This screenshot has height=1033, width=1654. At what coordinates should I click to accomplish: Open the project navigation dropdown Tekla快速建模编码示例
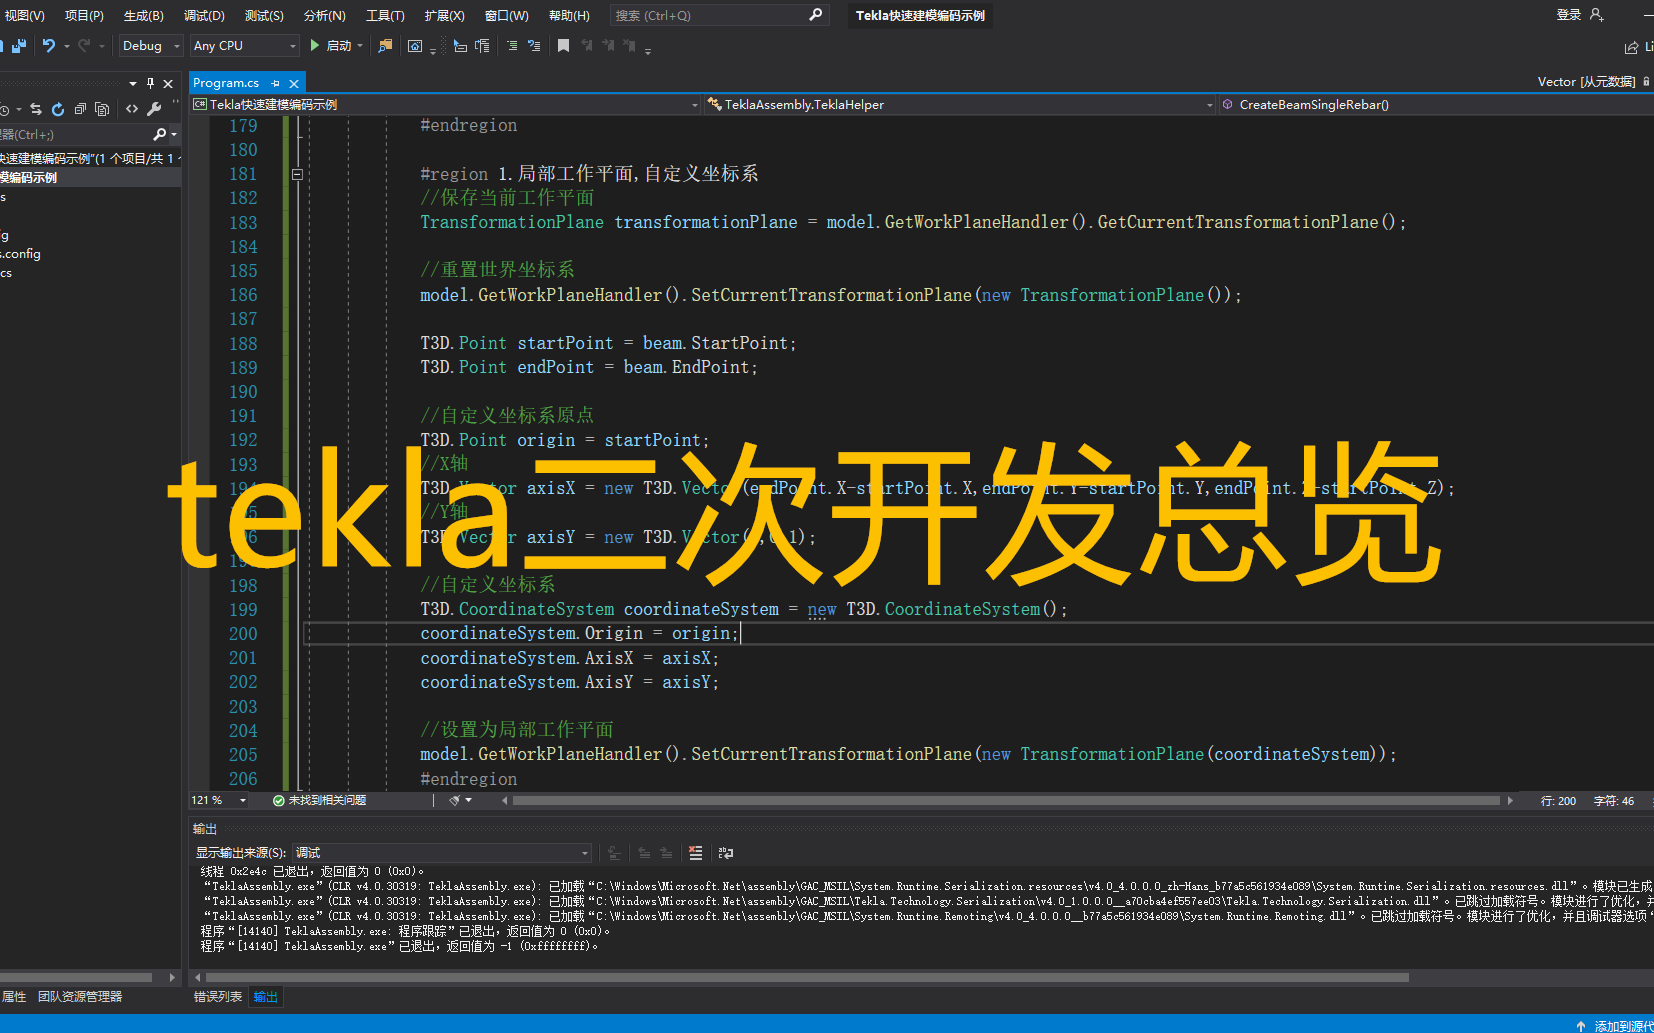(x=446, y=104)
